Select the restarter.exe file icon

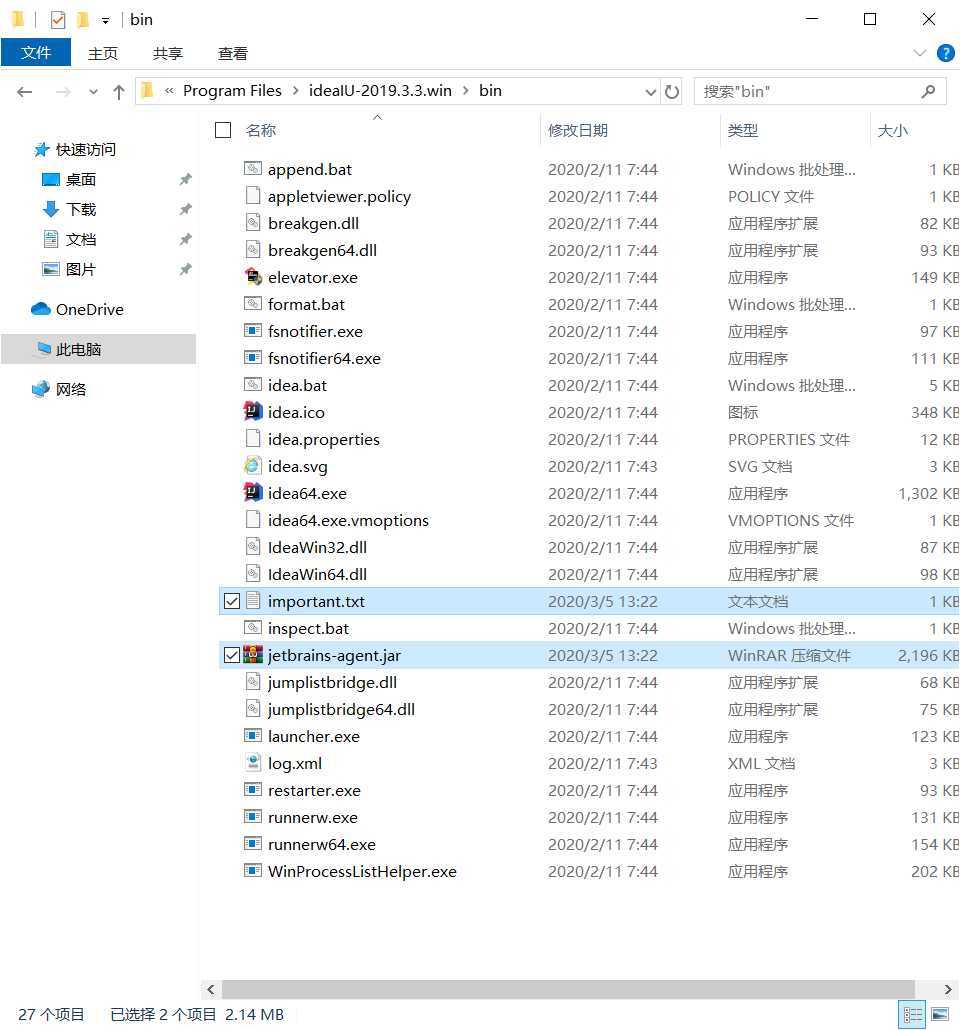click(x=253, y=790)
